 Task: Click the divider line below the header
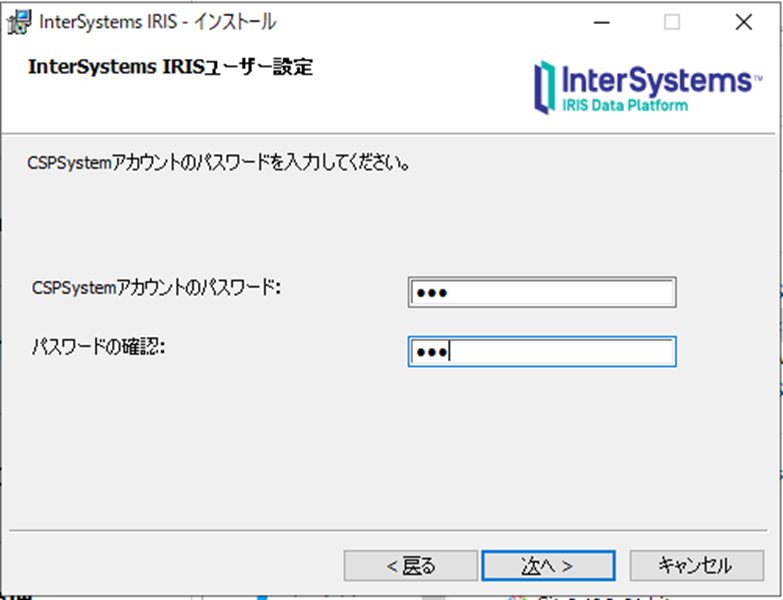click(x=388, y=133)
